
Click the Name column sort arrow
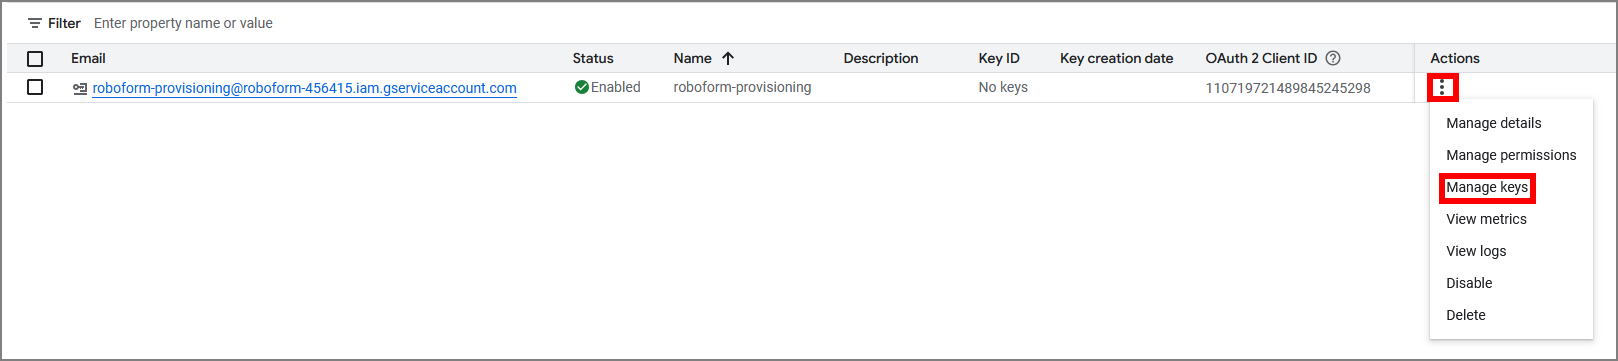[x=728, y=58]
